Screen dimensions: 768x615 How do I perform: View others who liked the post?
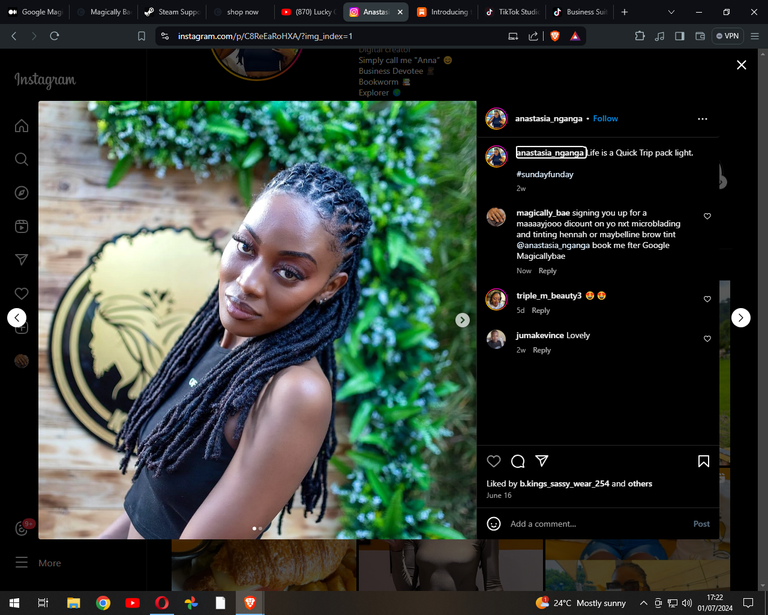tap(640, 484)
